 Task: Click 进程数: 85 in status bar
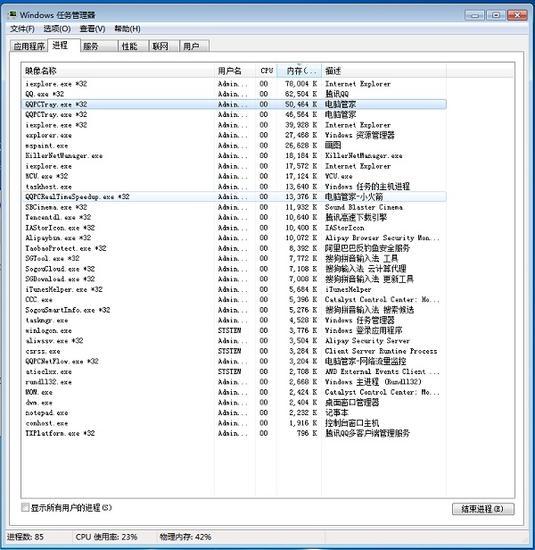25,537
